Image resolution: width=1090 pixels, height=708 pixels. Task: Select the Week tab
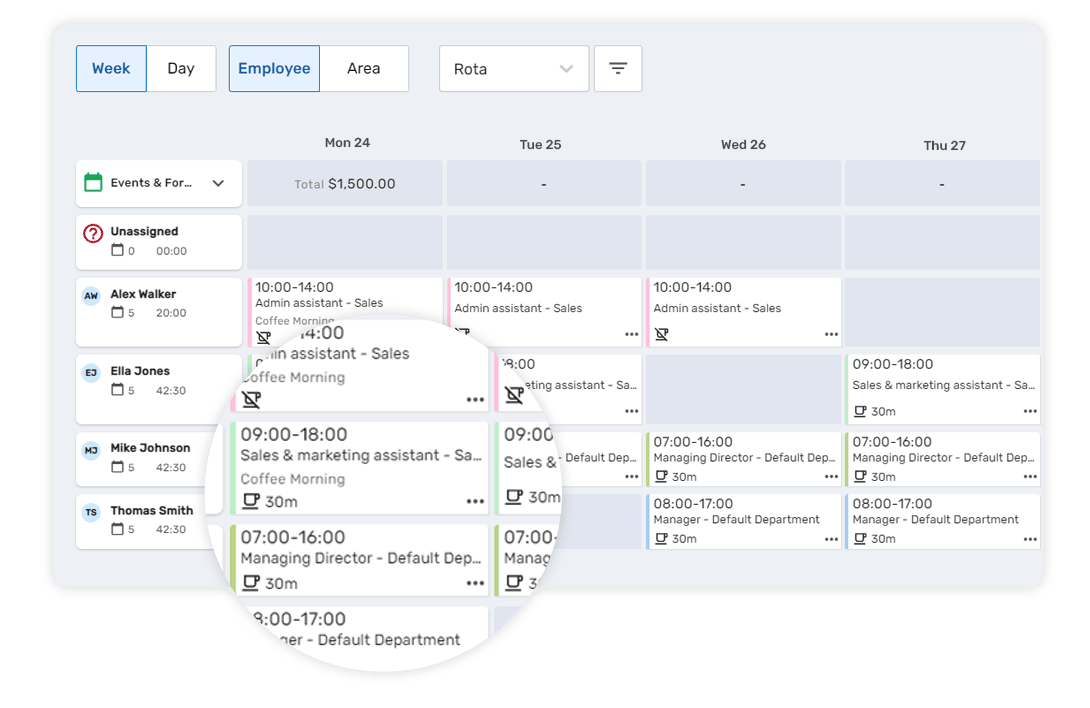point(111,68)
